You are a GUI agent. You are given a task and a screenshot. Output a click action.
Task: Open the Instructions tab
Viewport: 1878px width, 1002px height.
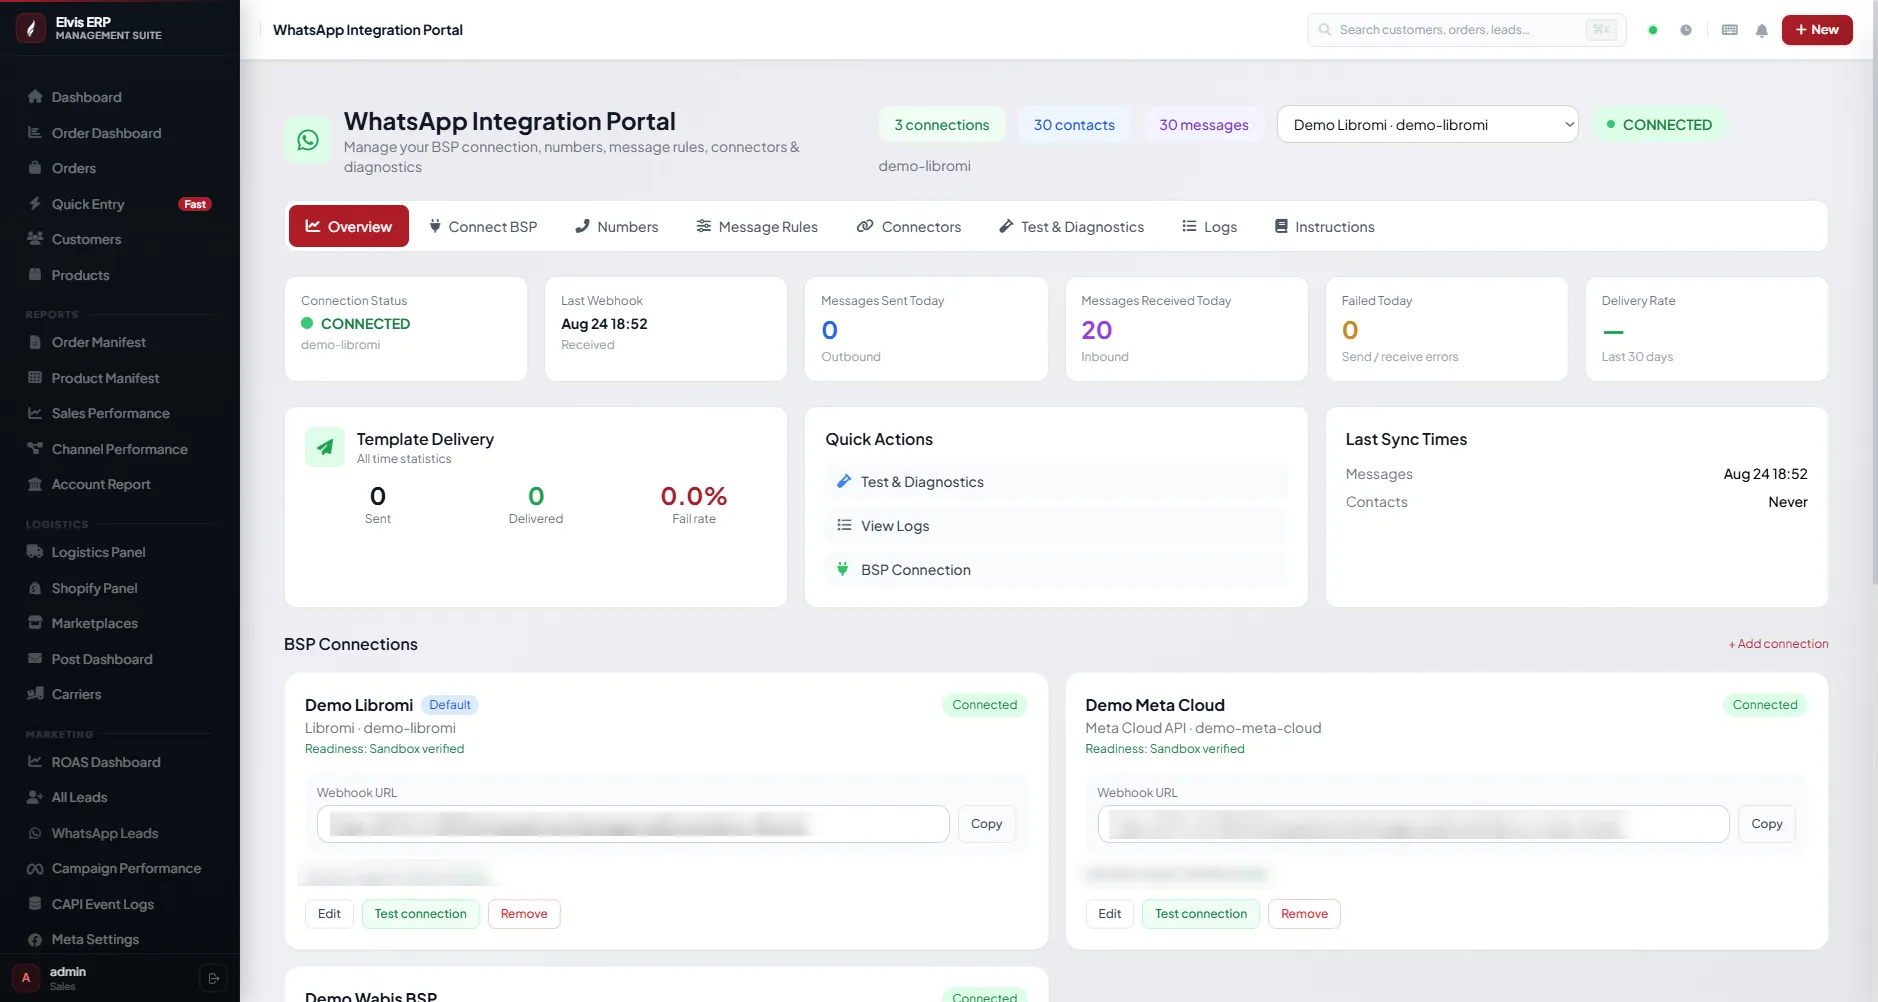1325,227
